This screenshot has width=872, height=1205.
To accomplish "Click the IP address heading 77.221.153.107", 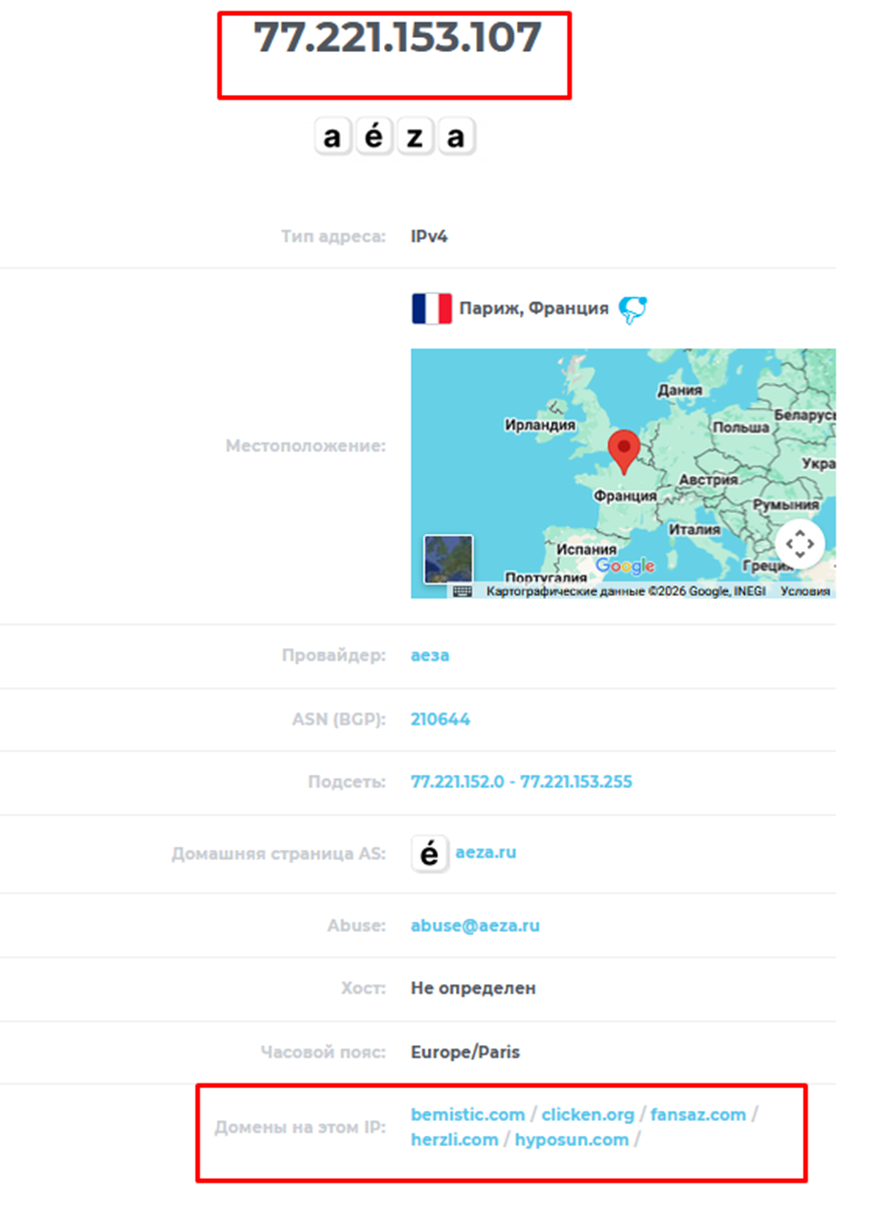I will [x=397, y=37].
